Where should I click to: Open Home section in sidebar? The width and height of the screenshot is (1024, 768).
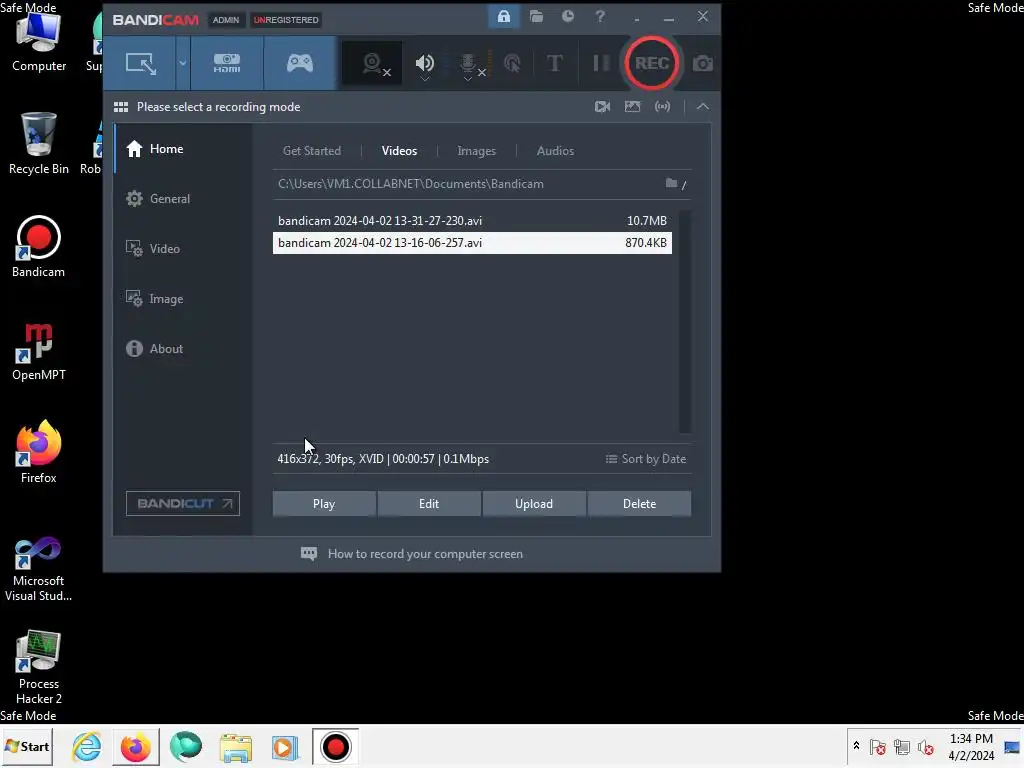pos(183,149)
